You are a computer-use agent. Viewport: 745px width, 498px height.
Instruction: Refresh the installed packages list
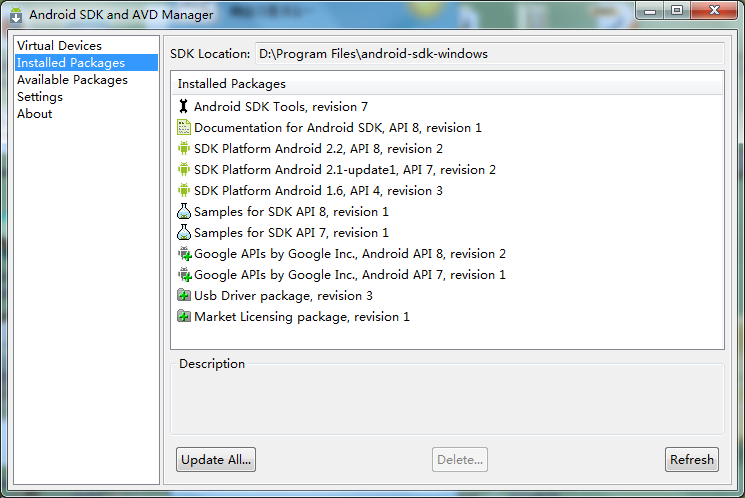(x=692, y=460)
